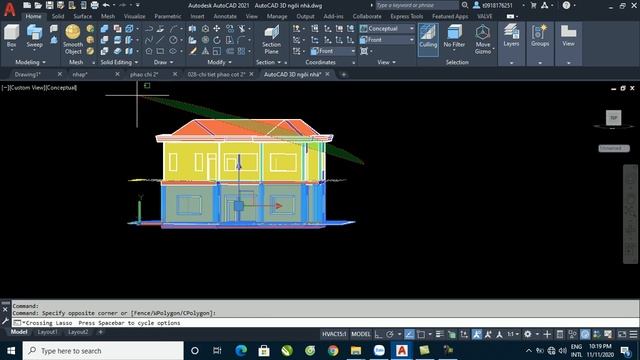Switch to the Surface ribbon tab

click(82, 16)
